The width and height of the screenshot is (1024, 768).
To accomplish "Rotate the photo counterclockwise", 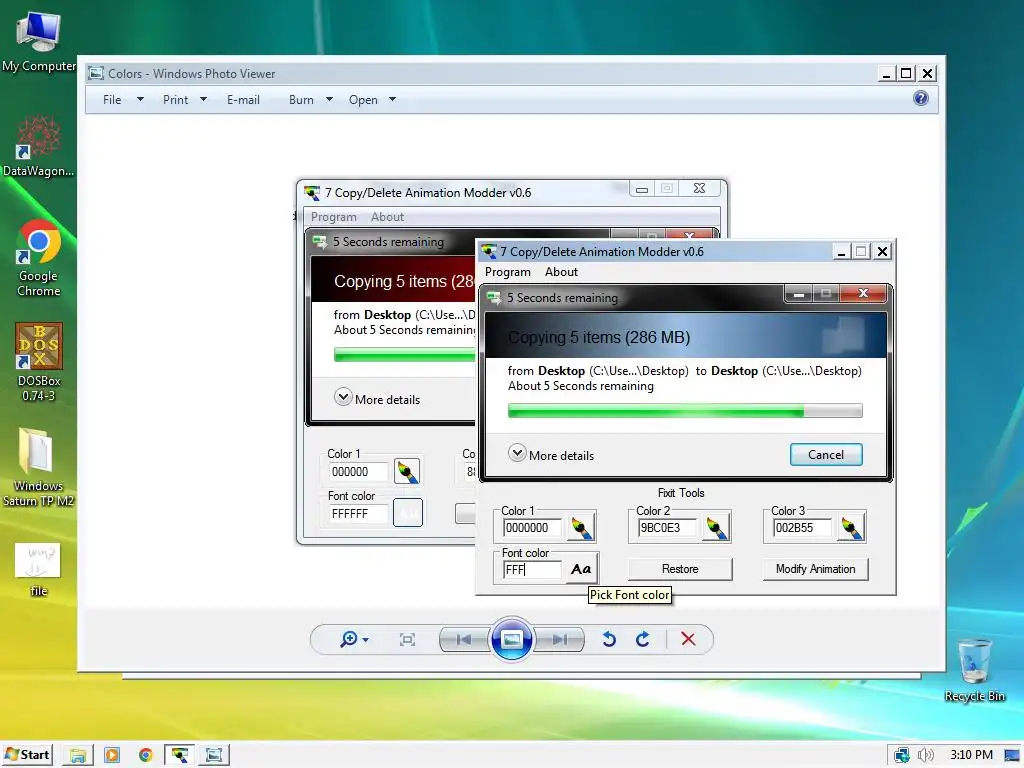I will [x=609, y=639].
